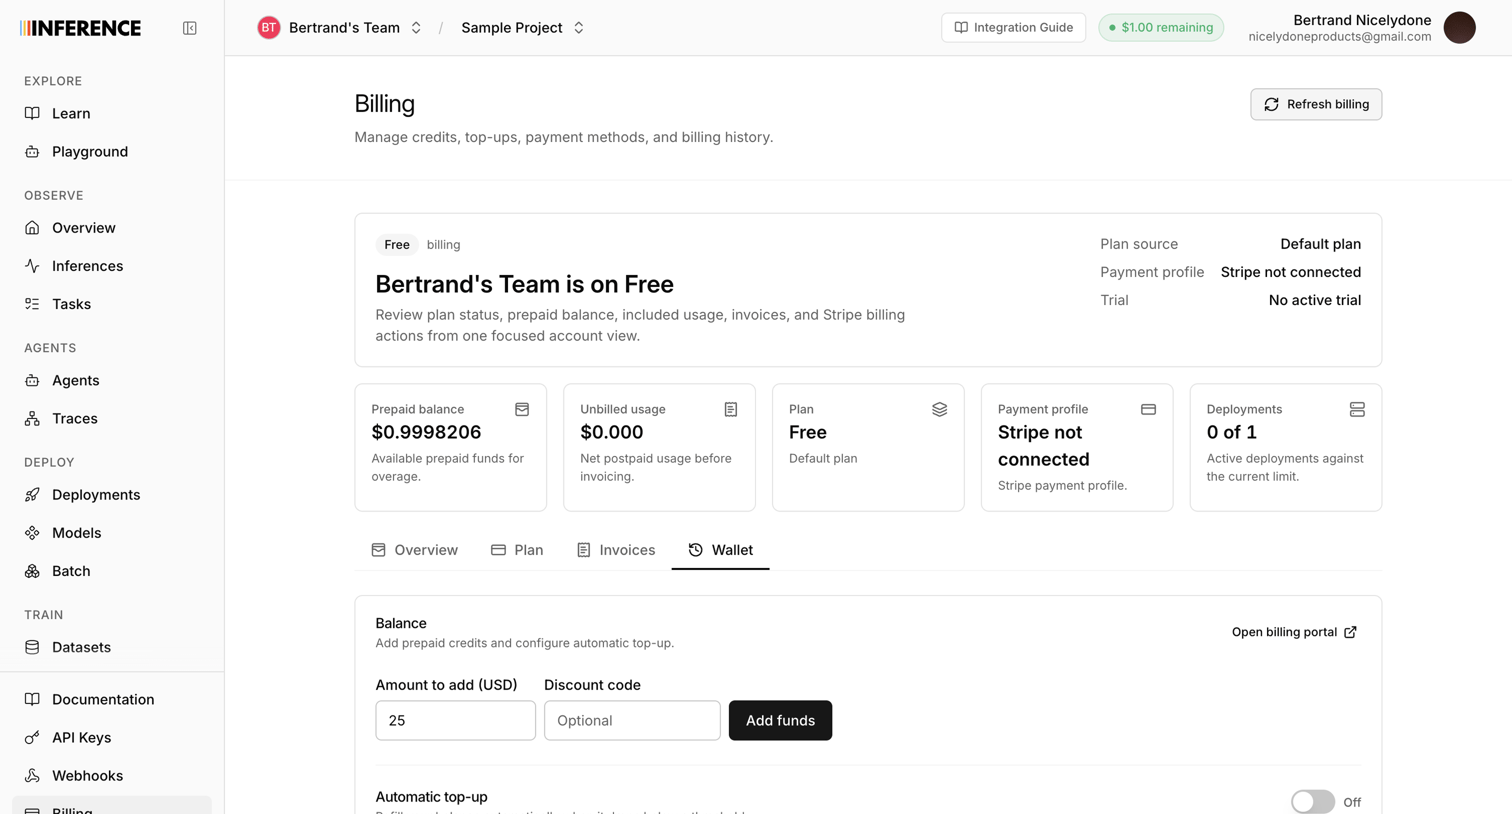
Task: Click the API Keys key icon
Action: (x=32, y=737)
